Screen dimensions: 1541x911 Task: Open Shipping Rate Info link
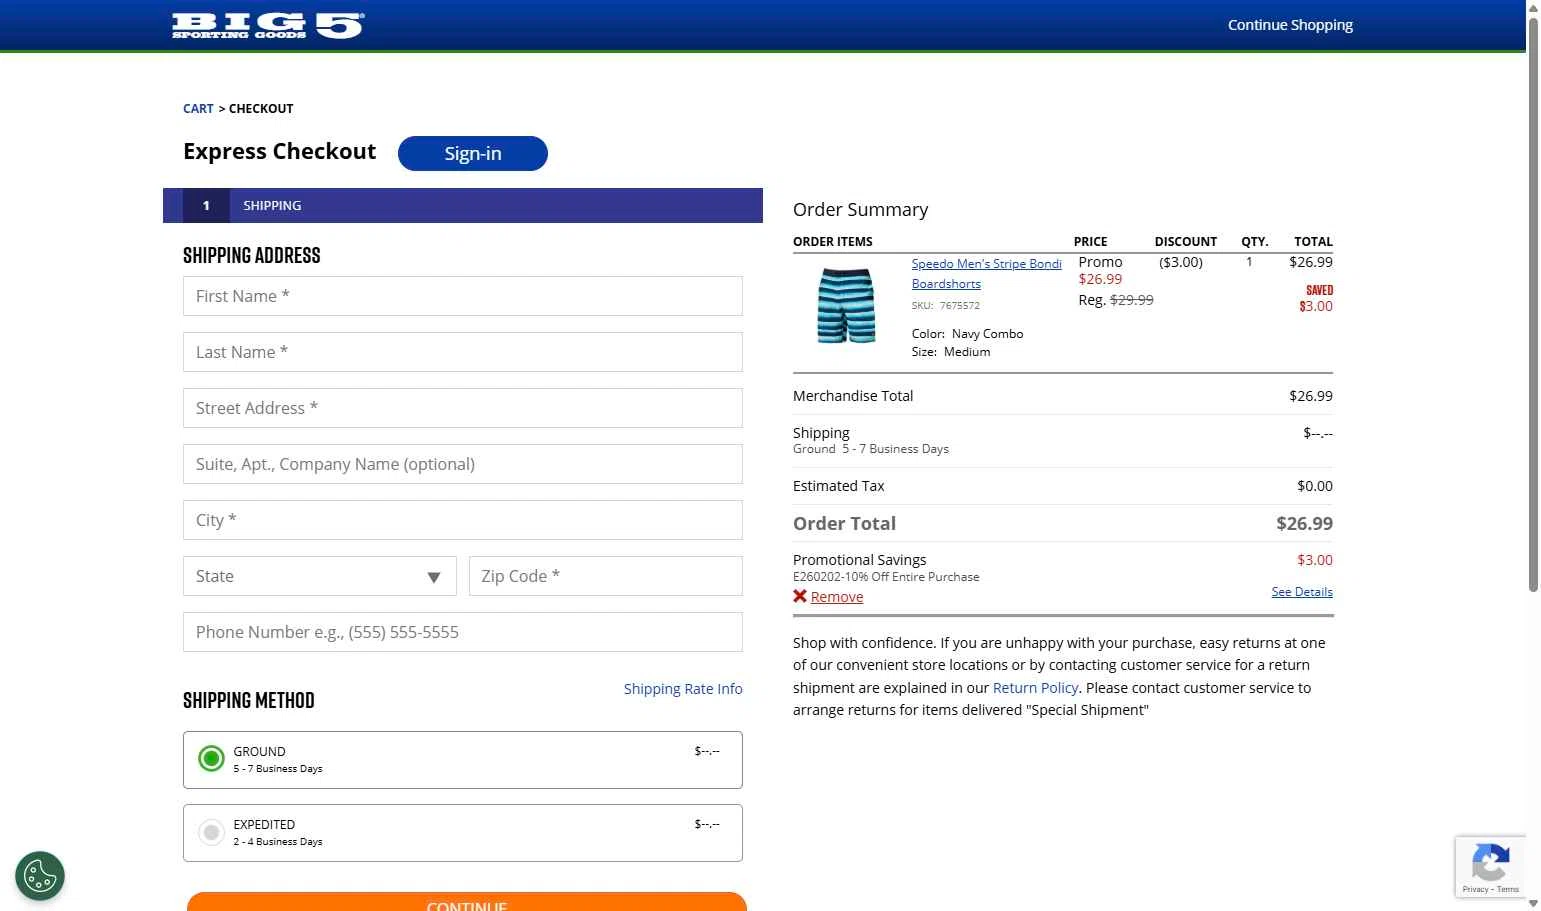683,689
